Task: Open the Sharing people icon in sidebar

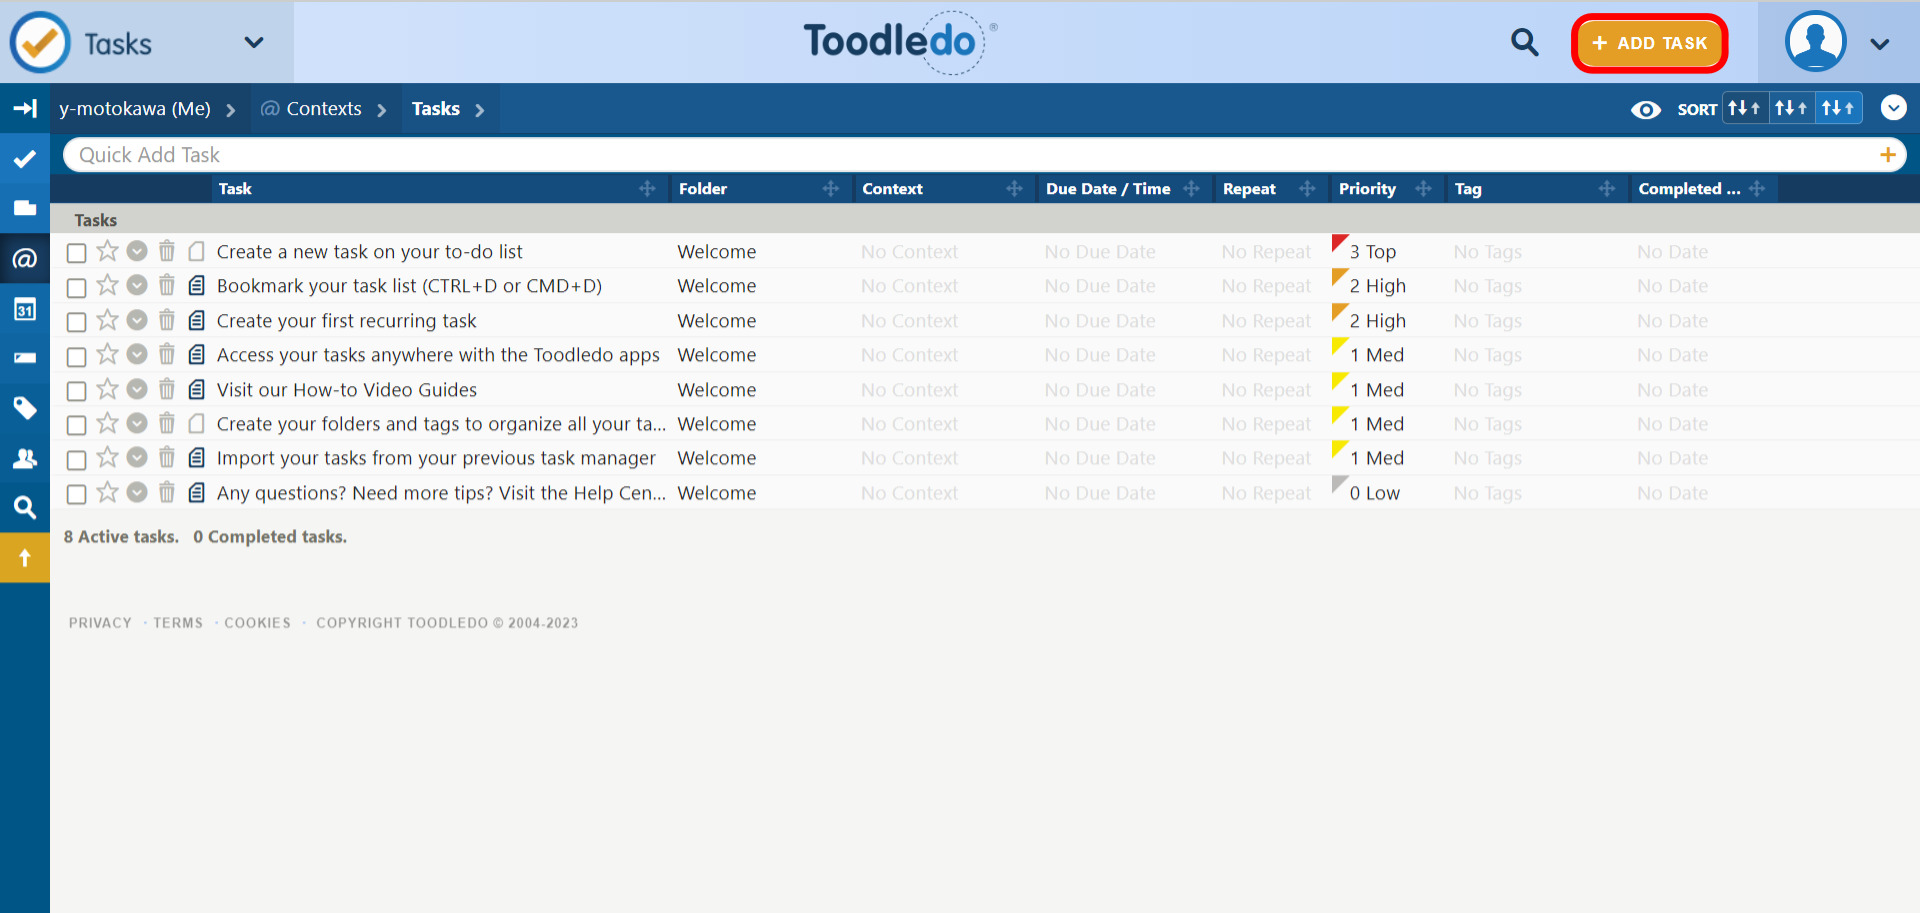Action: tap(25, 458)
